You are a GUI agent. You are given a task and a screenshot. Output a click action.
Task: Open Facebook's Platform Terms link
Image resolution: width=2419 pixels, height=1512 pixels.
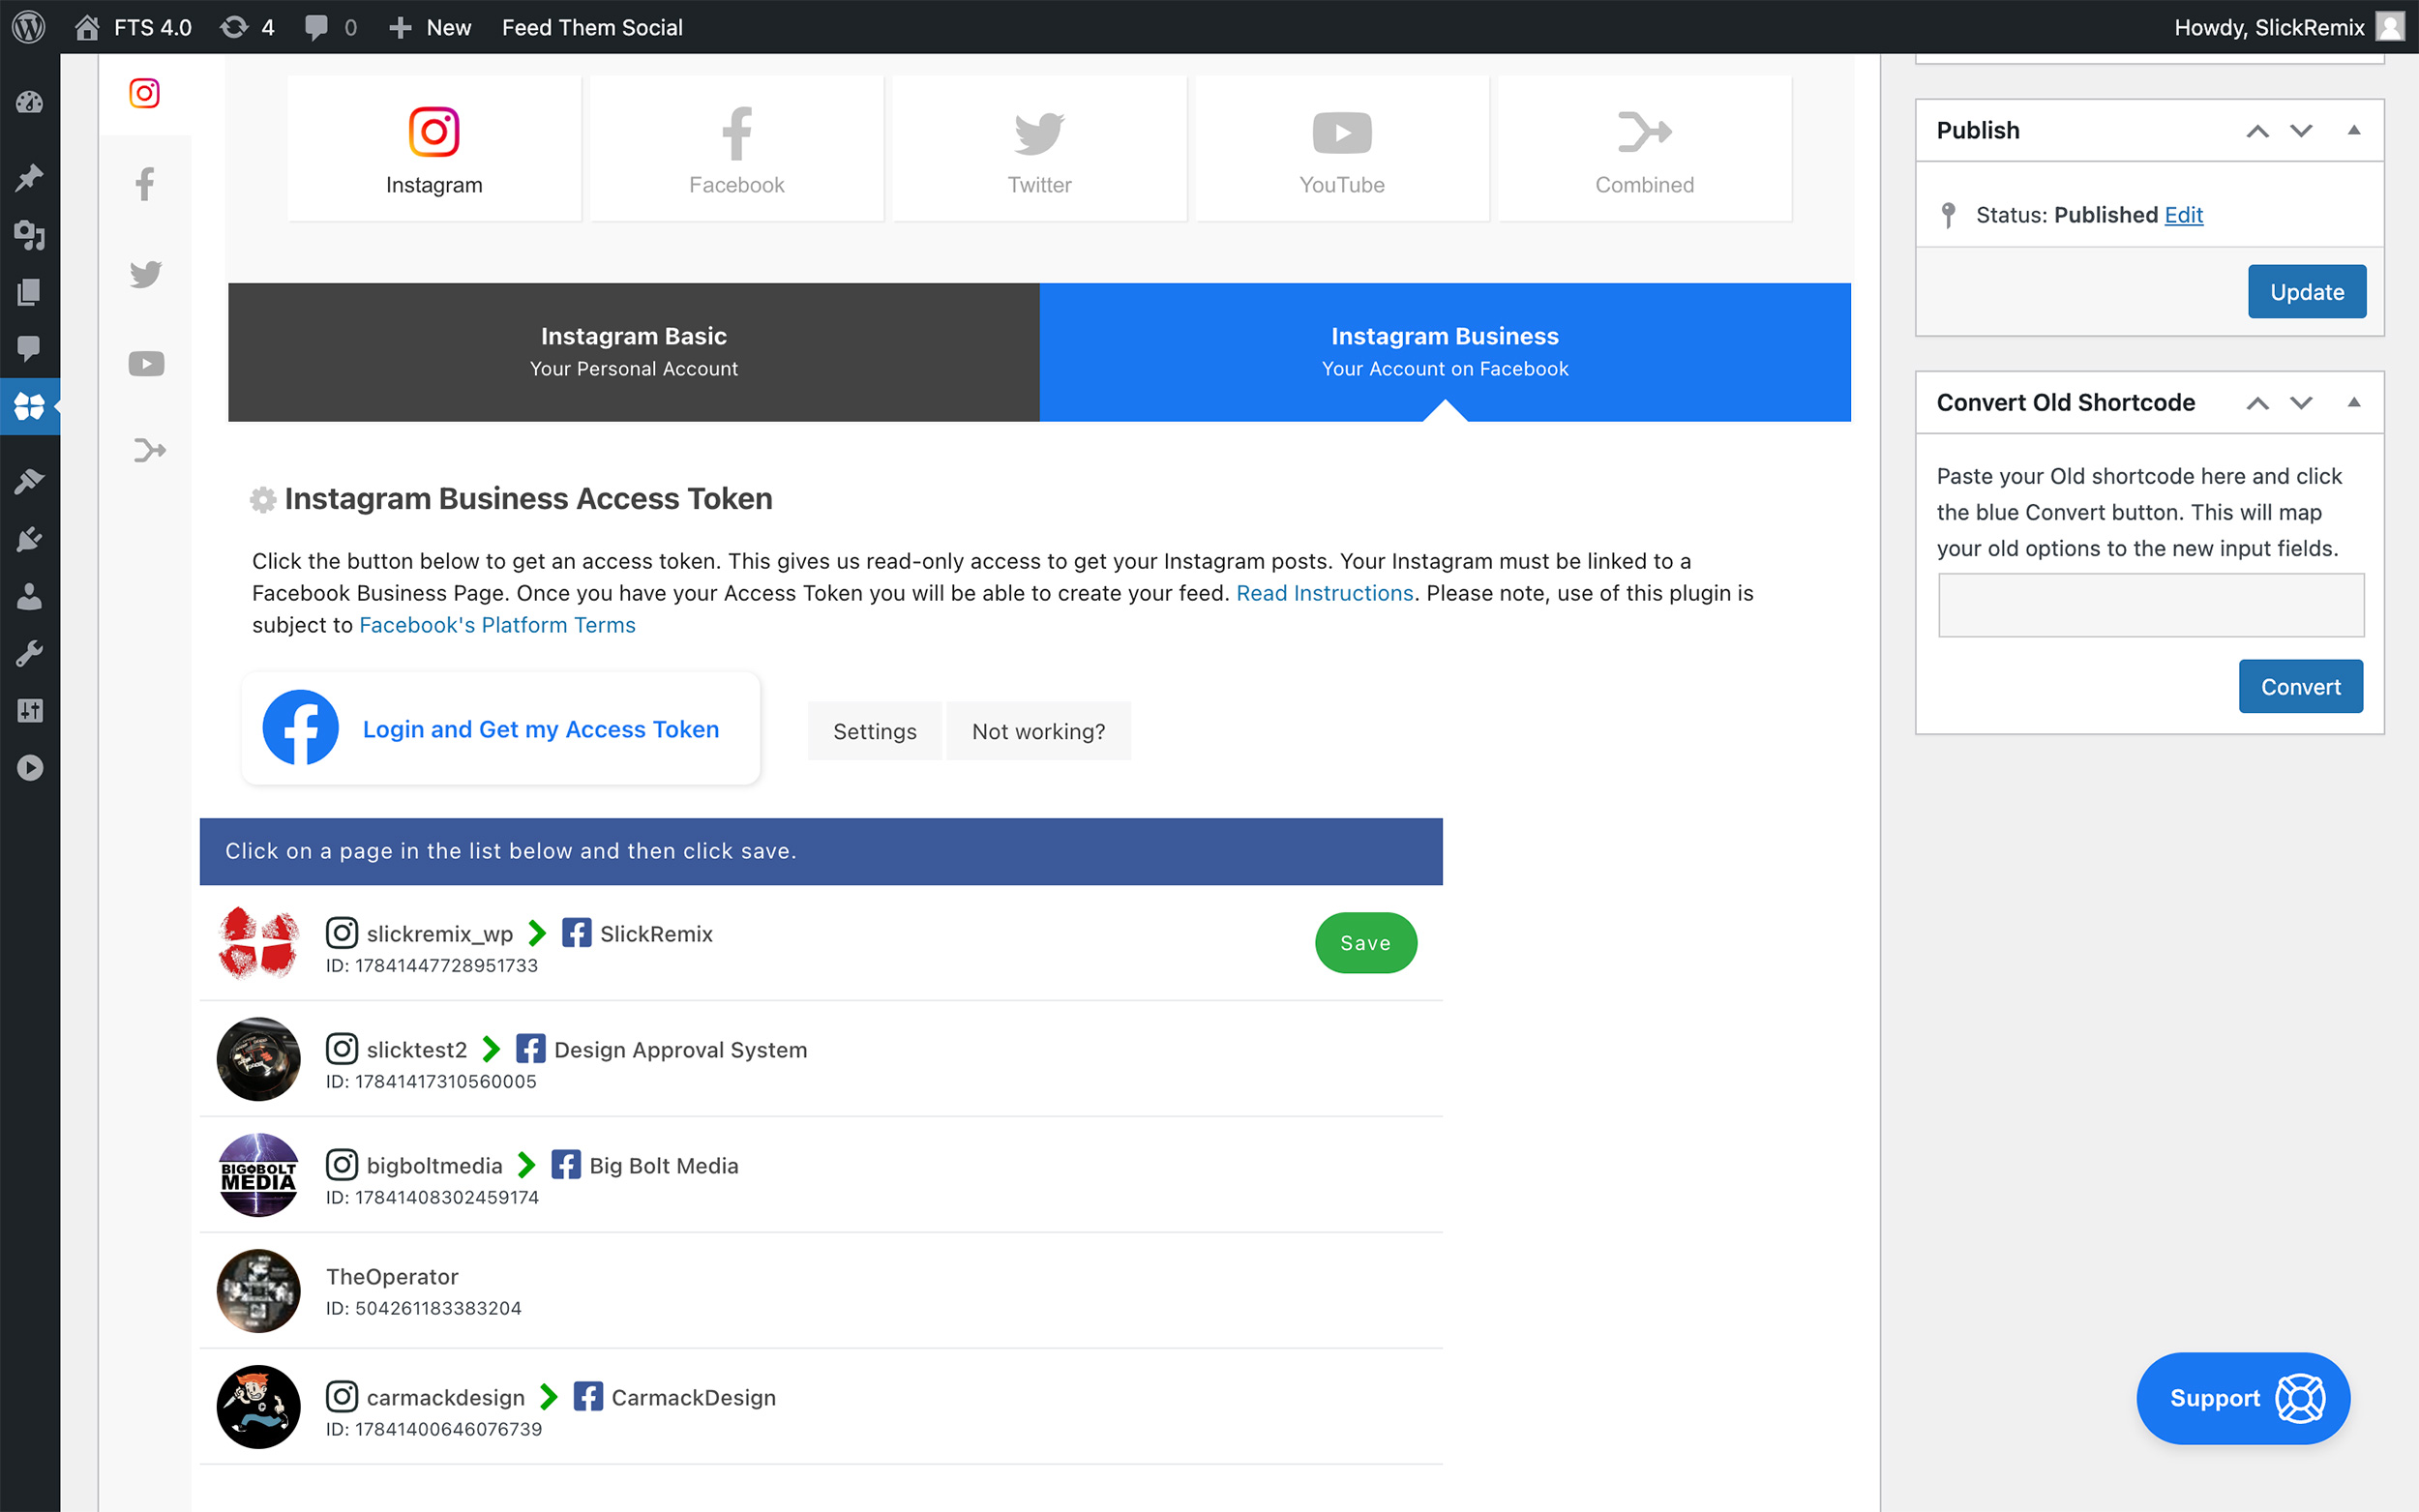tap(497, 625)
